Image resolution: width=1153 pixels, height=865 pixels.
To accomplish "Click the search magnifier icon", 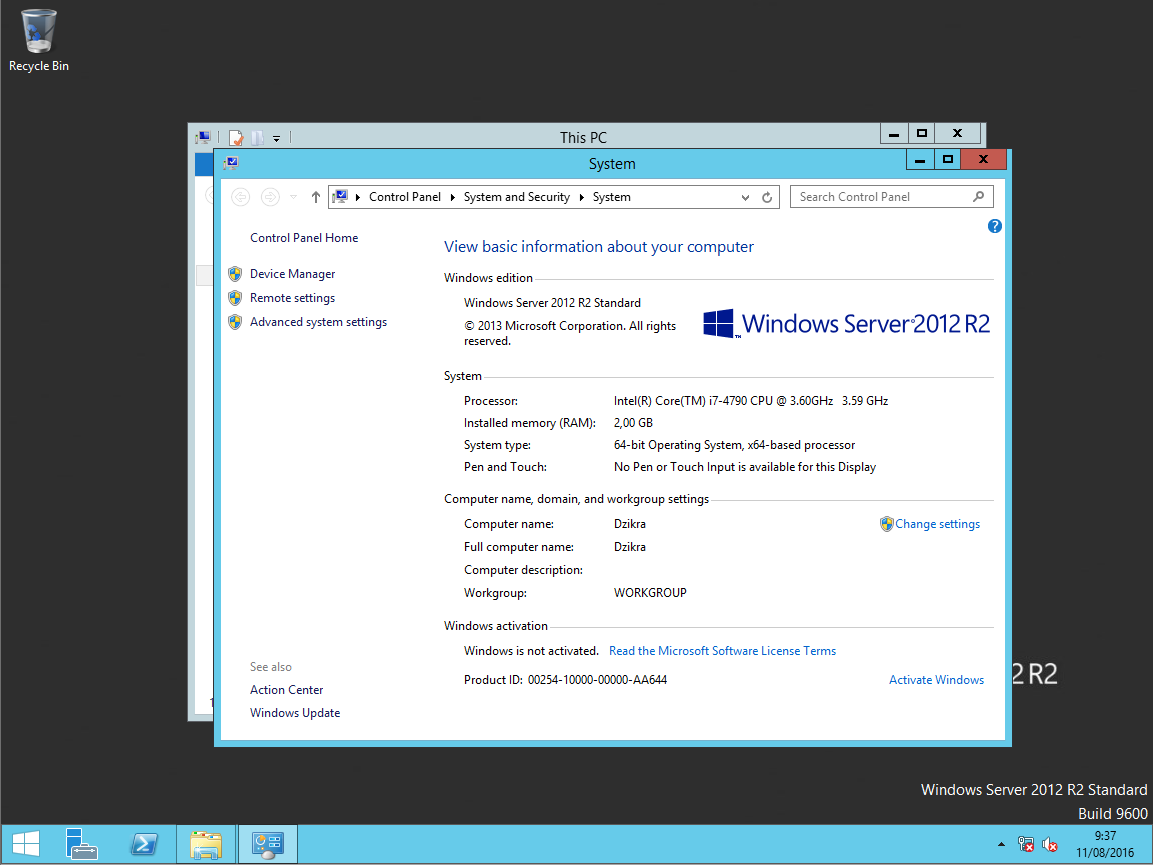I will [x=978, y=196].
